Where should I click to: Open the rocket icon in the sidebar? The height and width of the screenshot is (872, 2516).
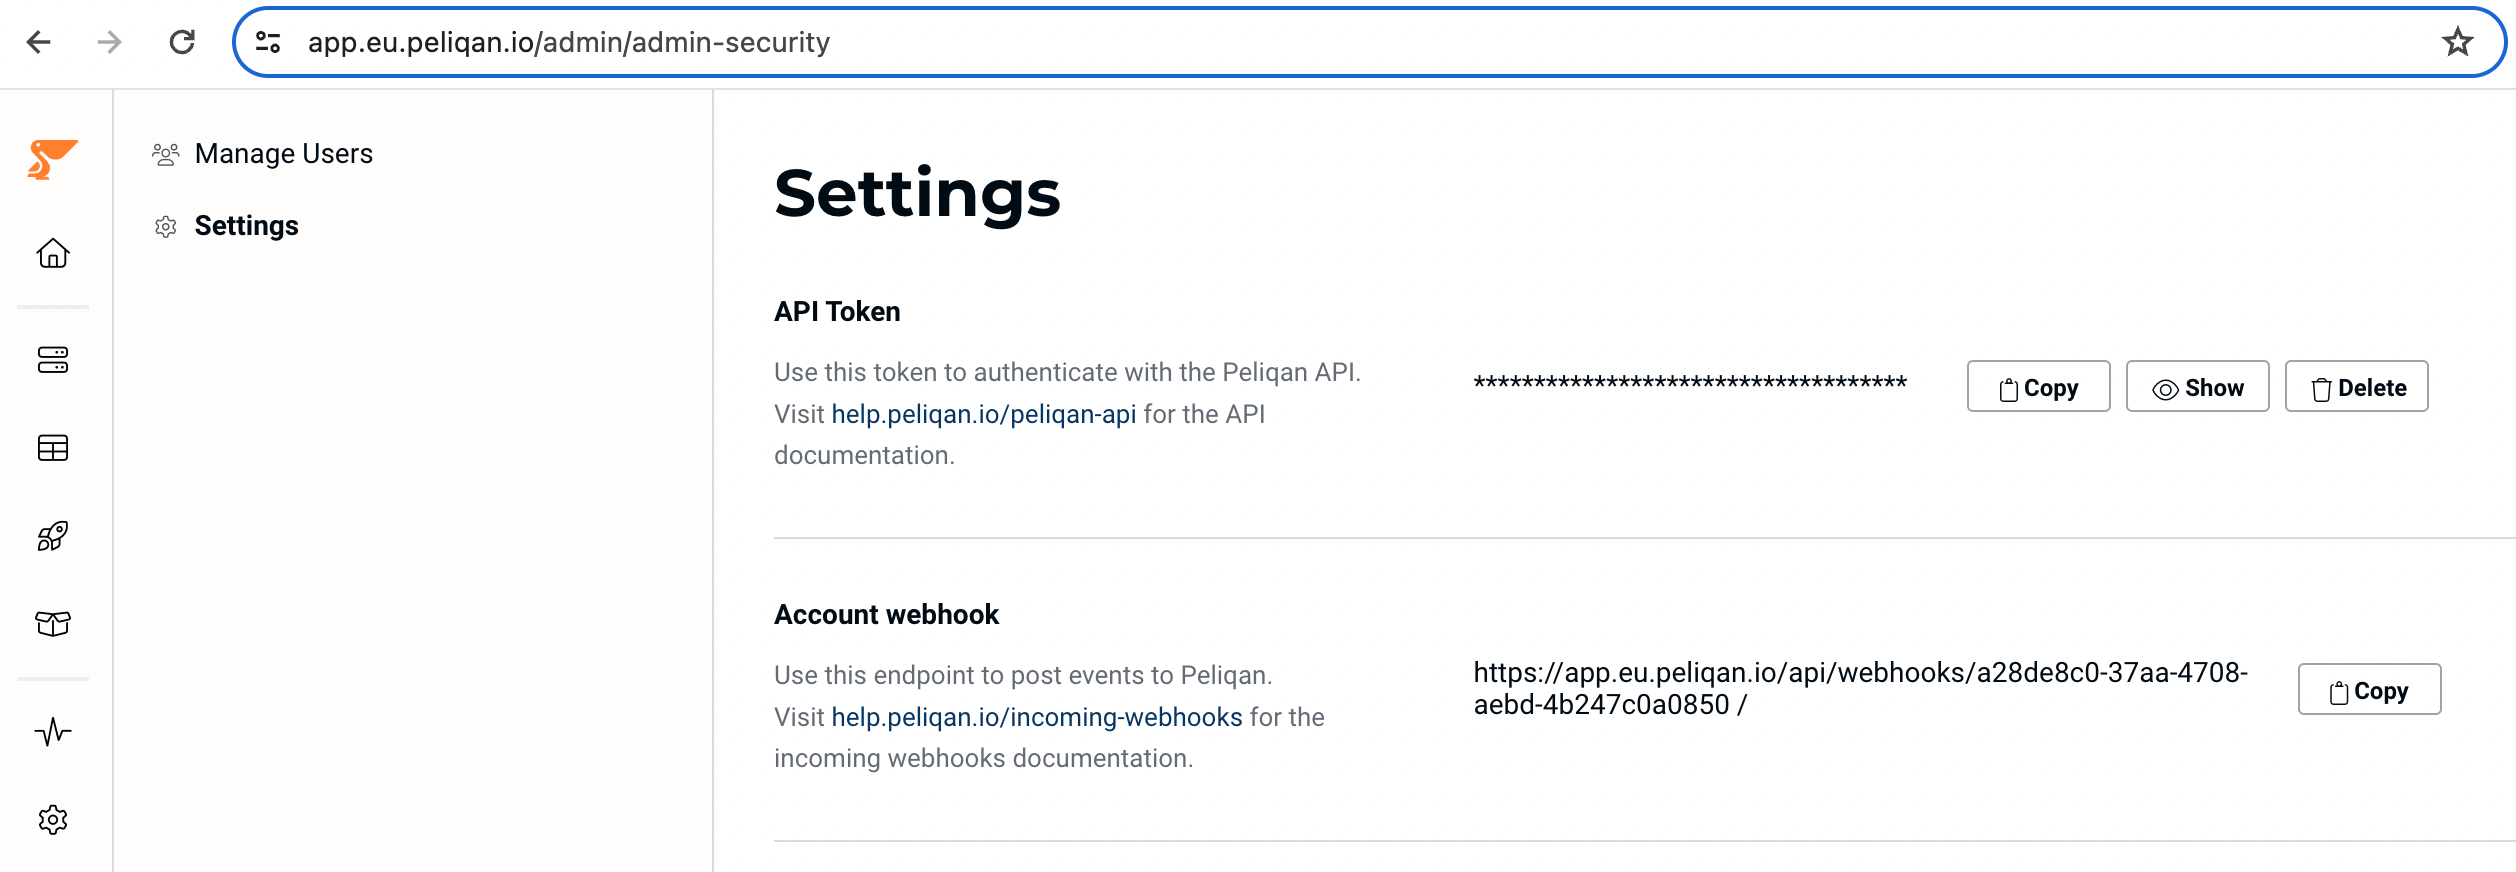coord(53,536)
